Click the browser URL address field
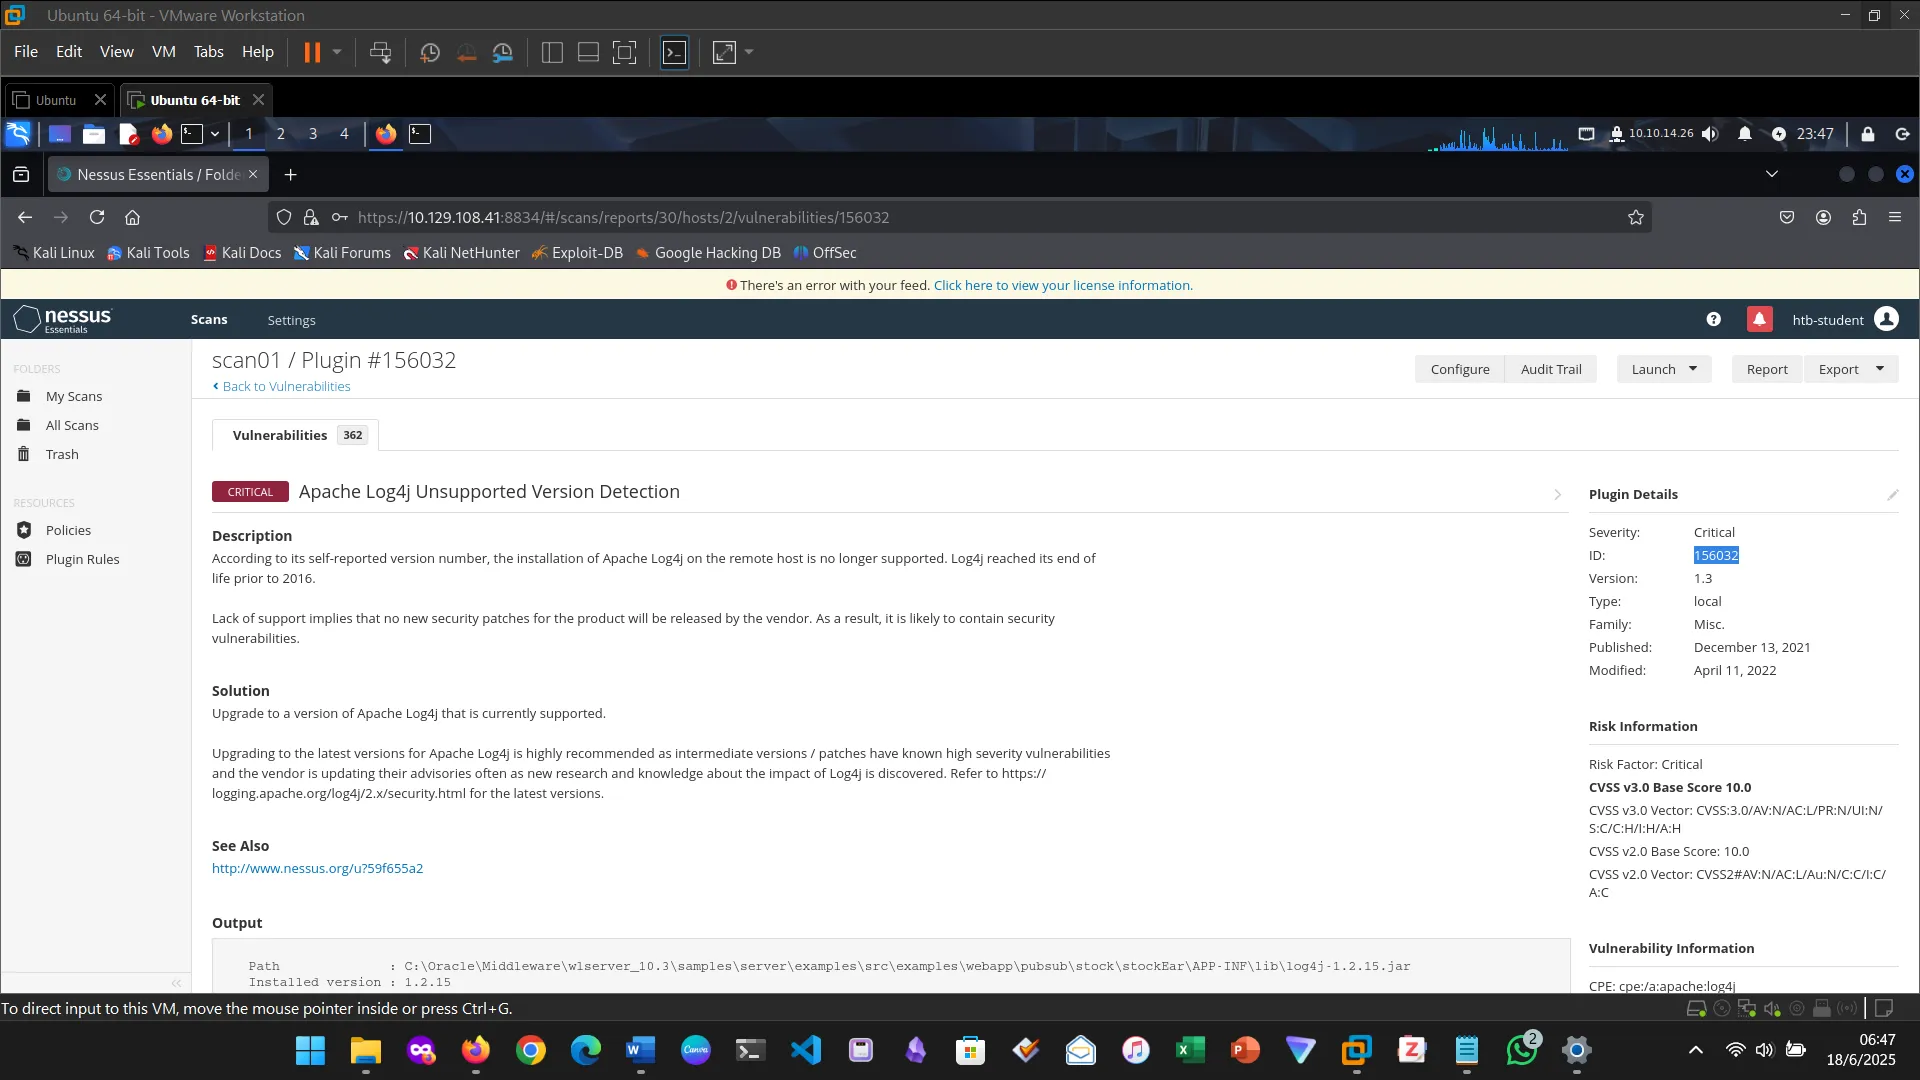 [900, 217]
